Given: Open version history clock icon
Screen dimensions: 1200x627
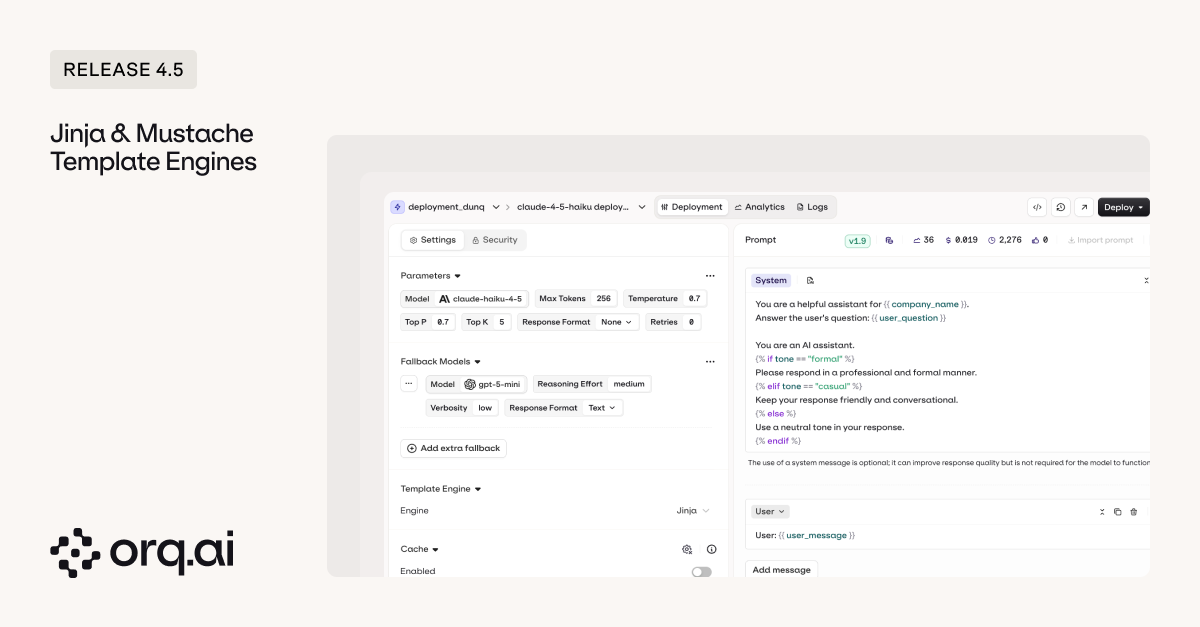Looking at the screenshot, I should (x=1060, y=207).
